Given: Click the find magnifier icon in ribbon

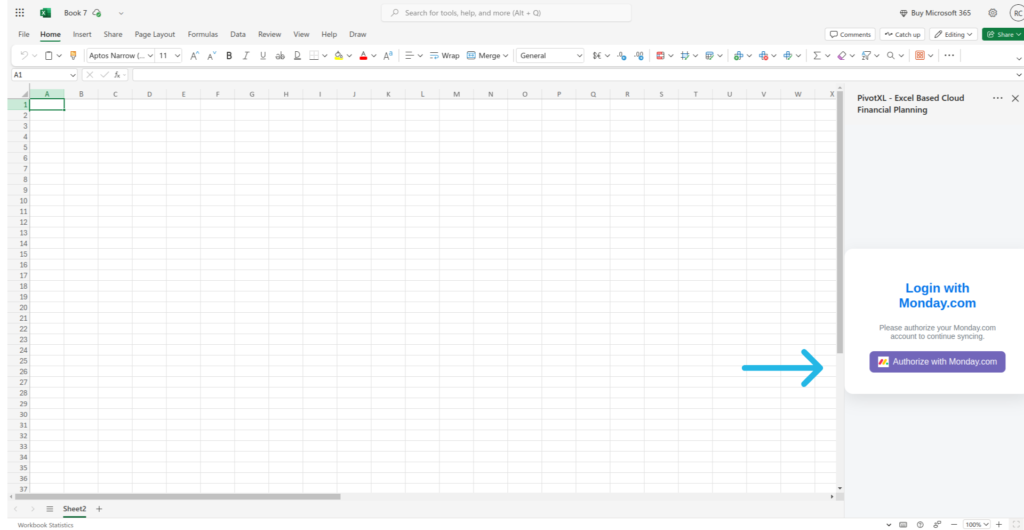Looking at the screenshot, I should tap(891, 56).
